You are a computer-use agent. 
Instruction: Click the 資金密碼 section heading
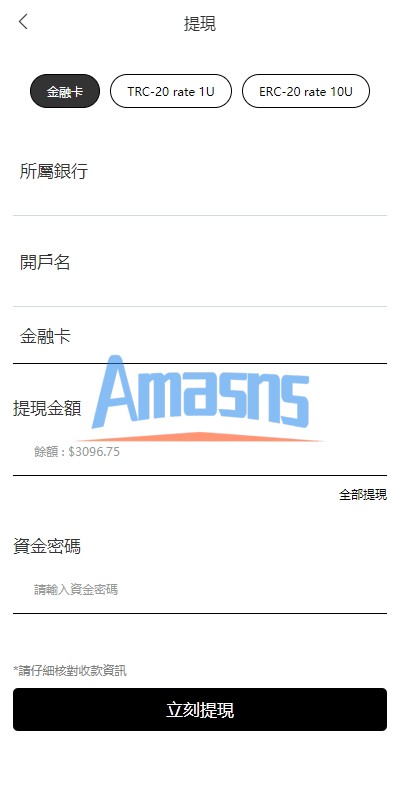(x=46, y=546)
